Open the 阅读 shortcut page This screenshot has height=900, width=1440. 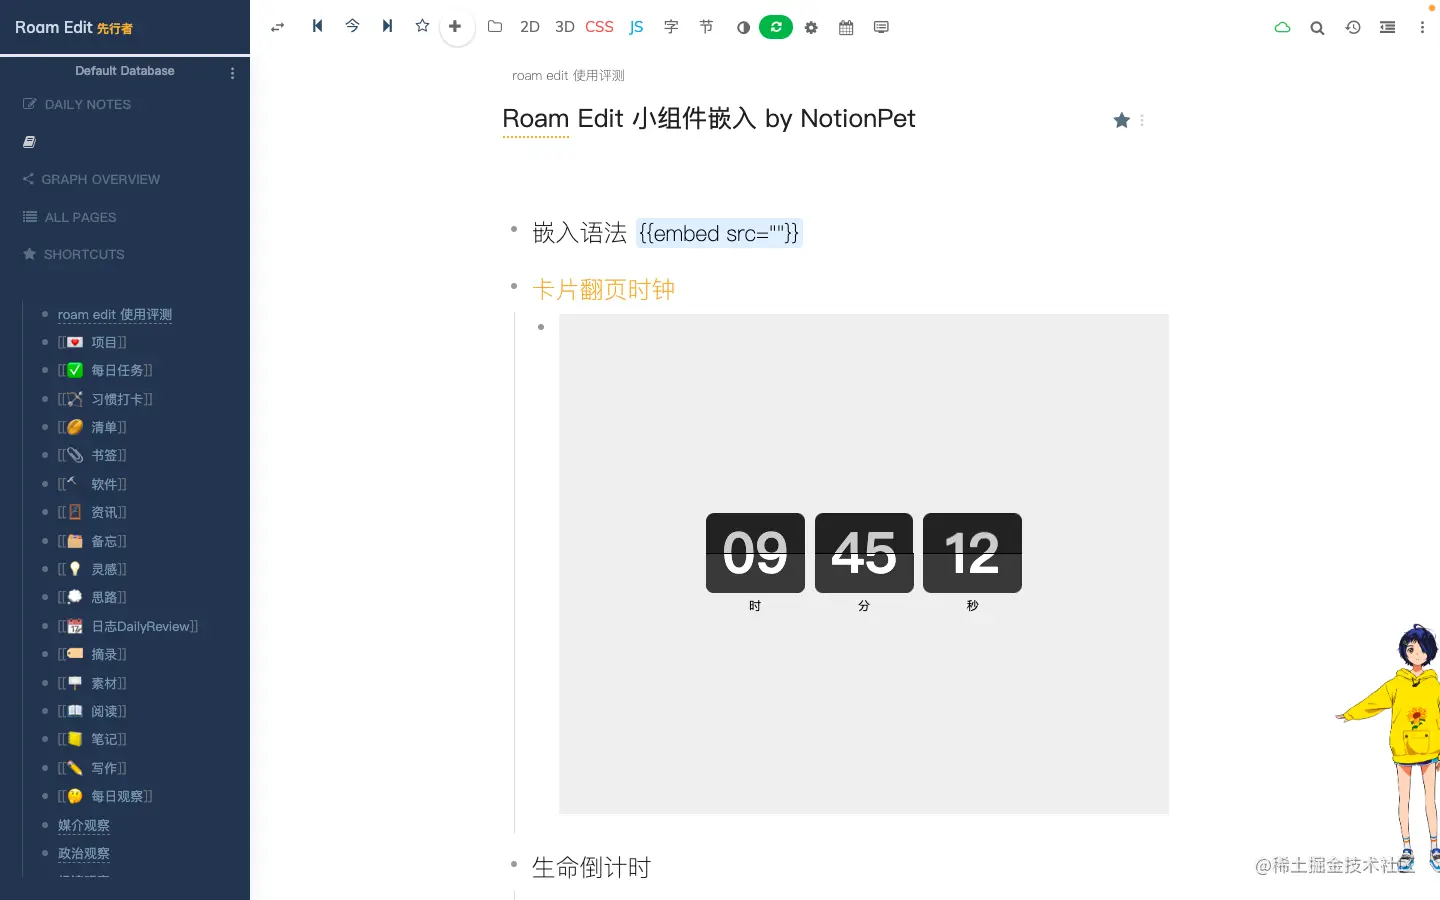92,711
